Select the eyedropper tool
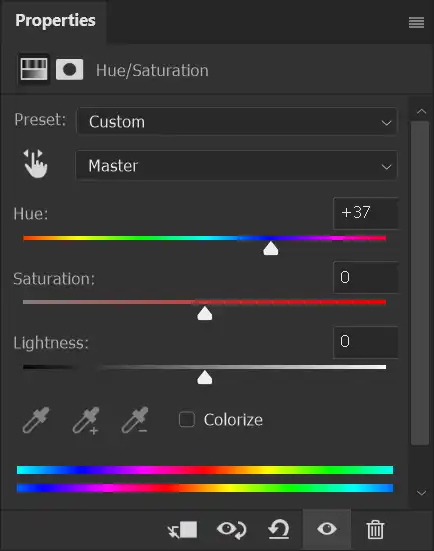This screenshot has height=551, width=434. coord(36,420)
